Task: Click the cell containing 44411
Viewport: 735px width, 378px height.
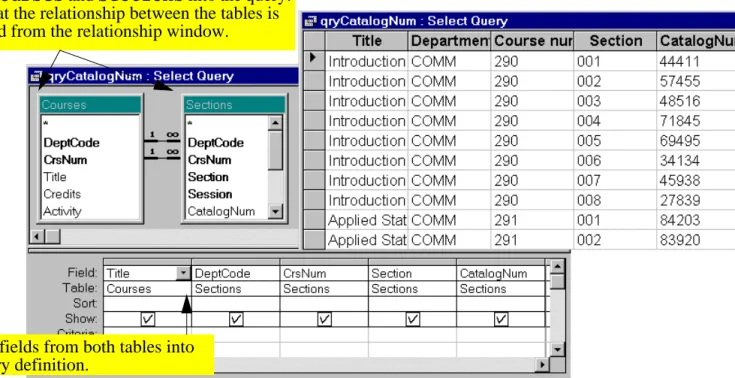Action: click(x=696, y=61)
